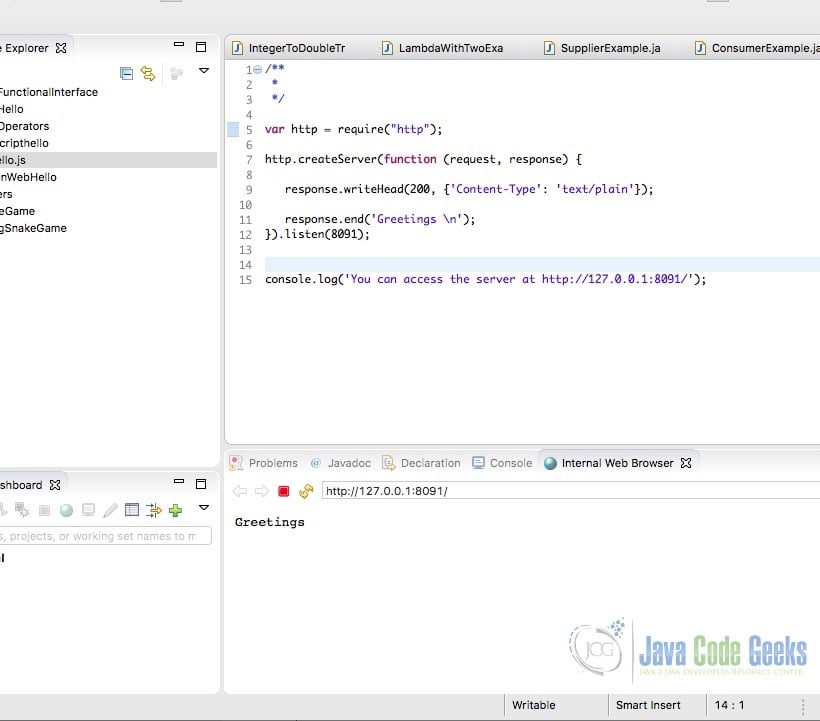The height and width of the screenshot is (721, 820).
Task: Open the Explorer view menu dropdown
Action: (x=204, y=72)
